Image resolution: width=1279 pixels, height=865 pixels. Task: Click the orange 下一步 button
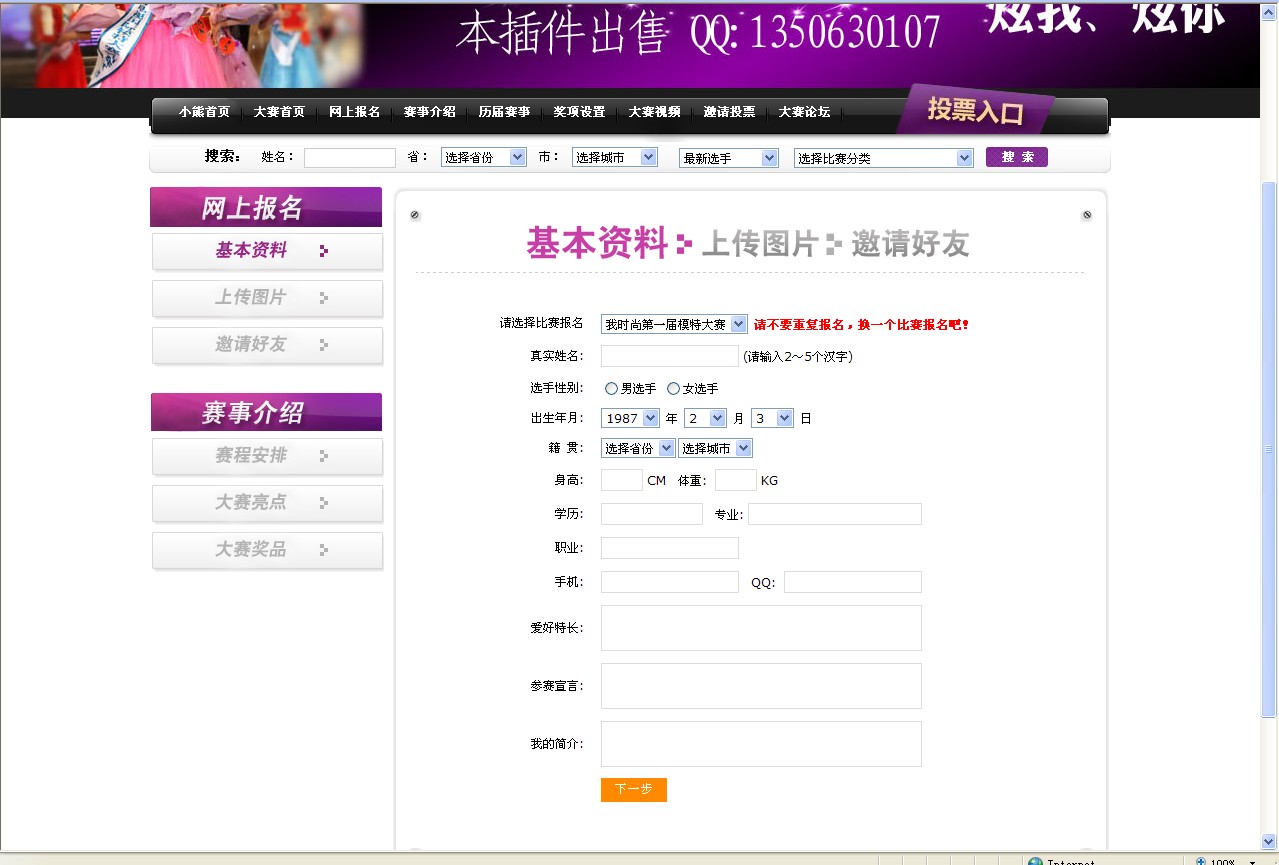pyautogui.click(x=634, y=790)
